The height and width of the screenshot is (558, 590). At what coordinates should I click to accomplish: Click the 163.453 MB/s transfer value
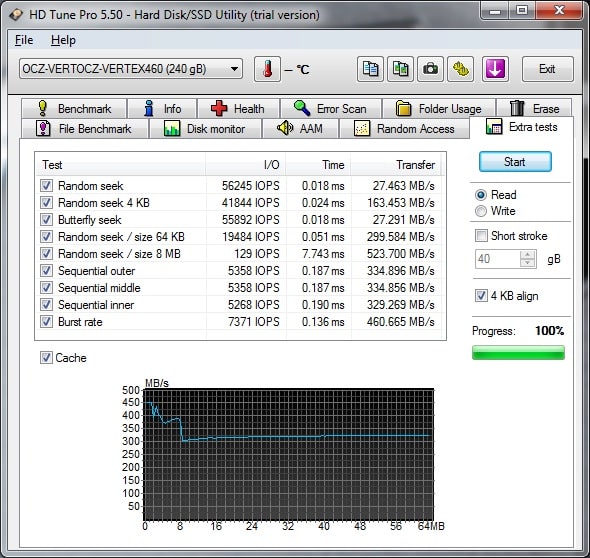[x=401, y=203]
